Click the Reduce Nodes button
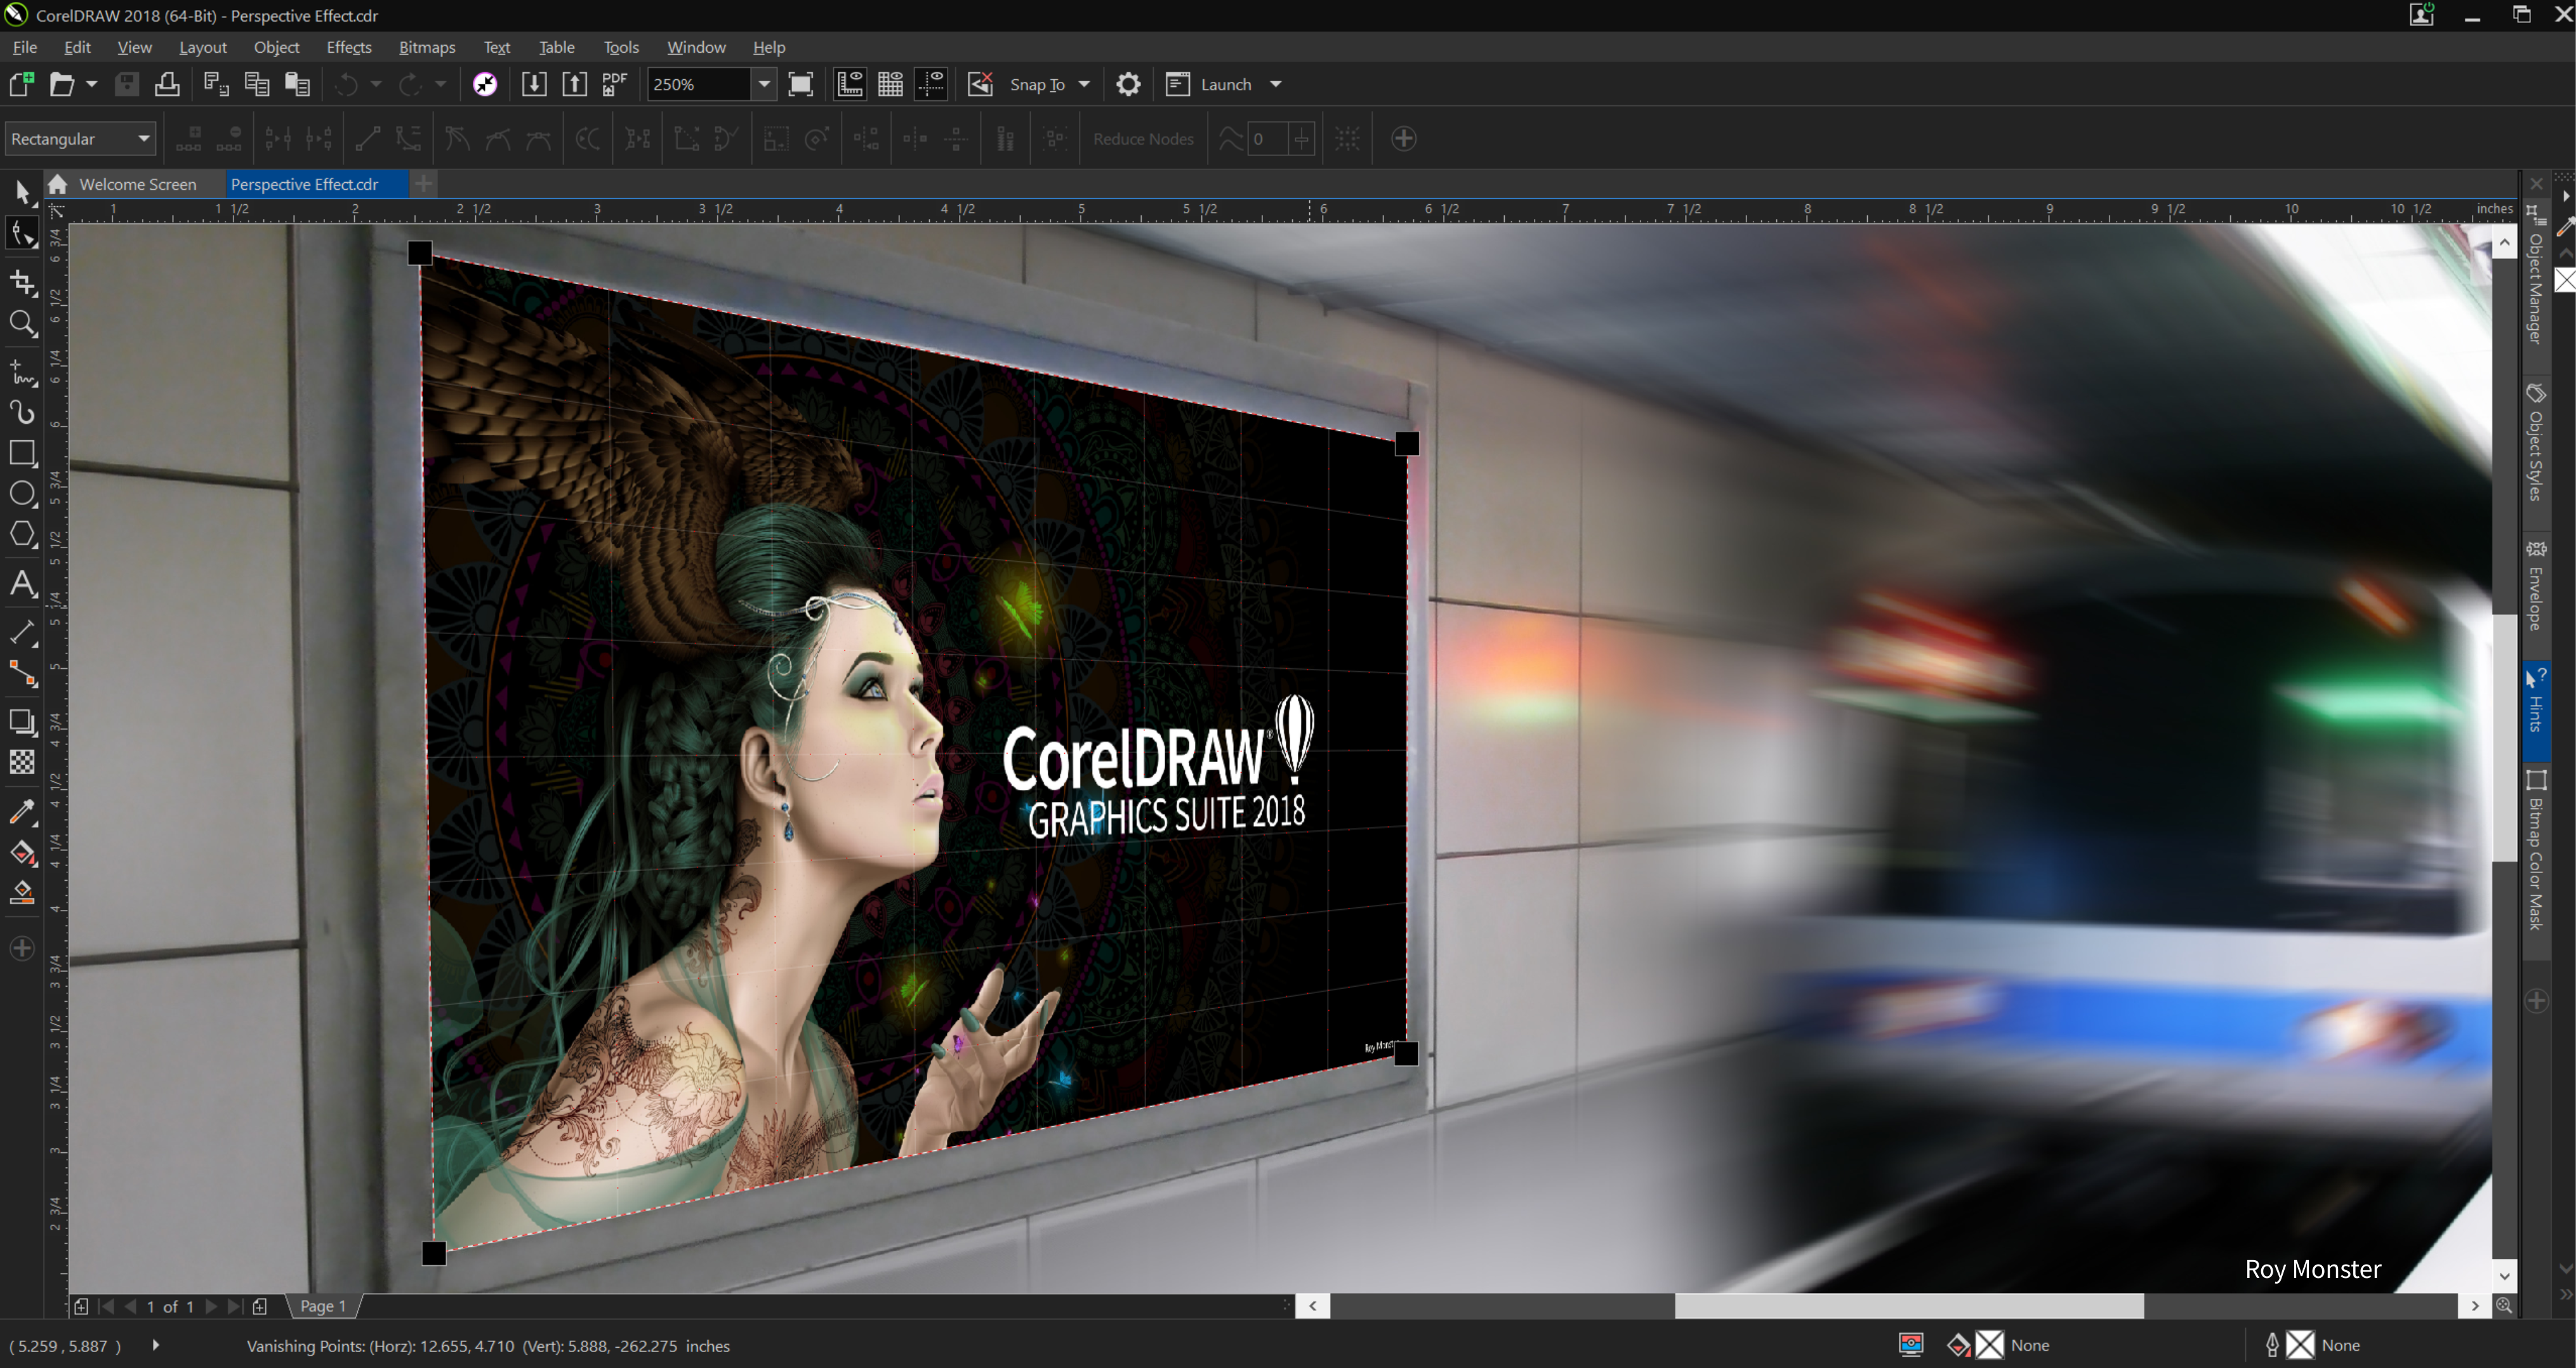2576x1368 pixels. tap(1143, 138)
